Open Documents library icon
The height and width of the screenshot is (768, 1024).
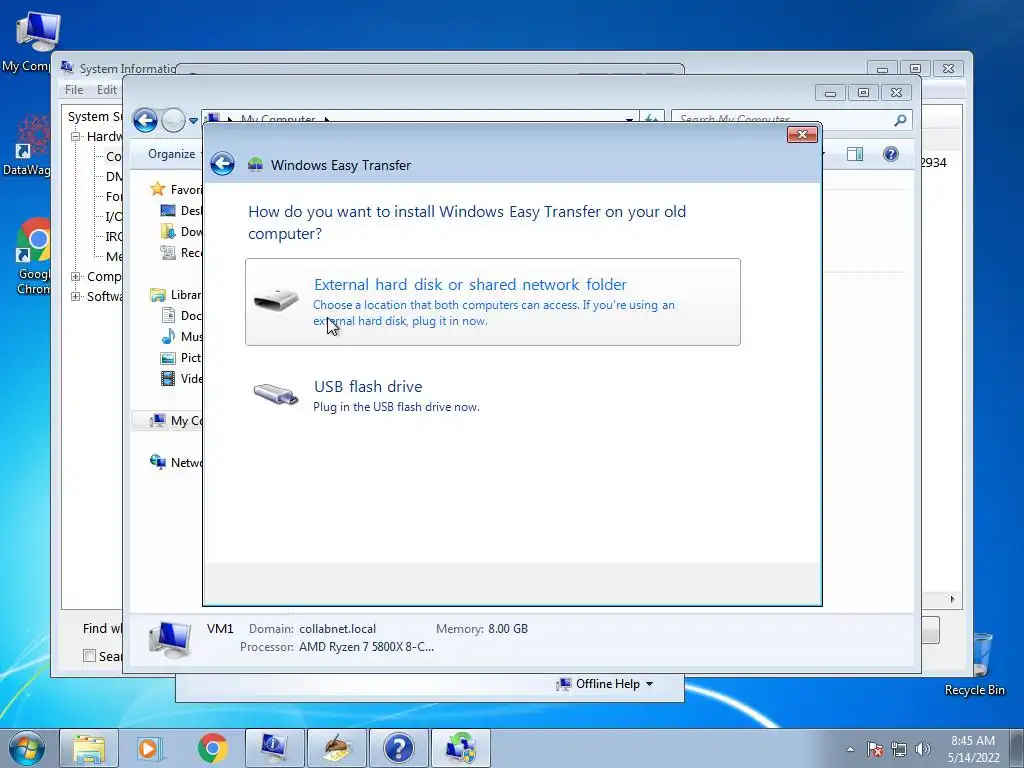[x=168, y=315]
